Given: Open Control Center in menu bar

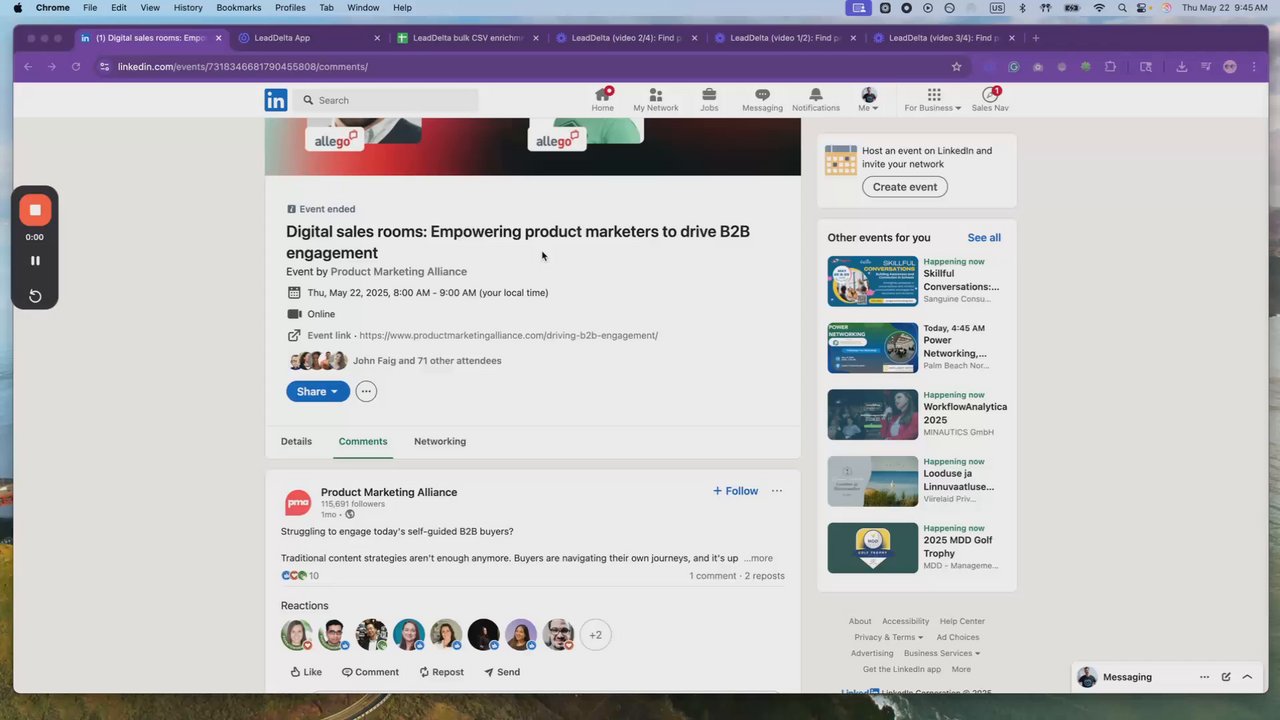Looking at the screenshot, I should tap(1143, 7).
